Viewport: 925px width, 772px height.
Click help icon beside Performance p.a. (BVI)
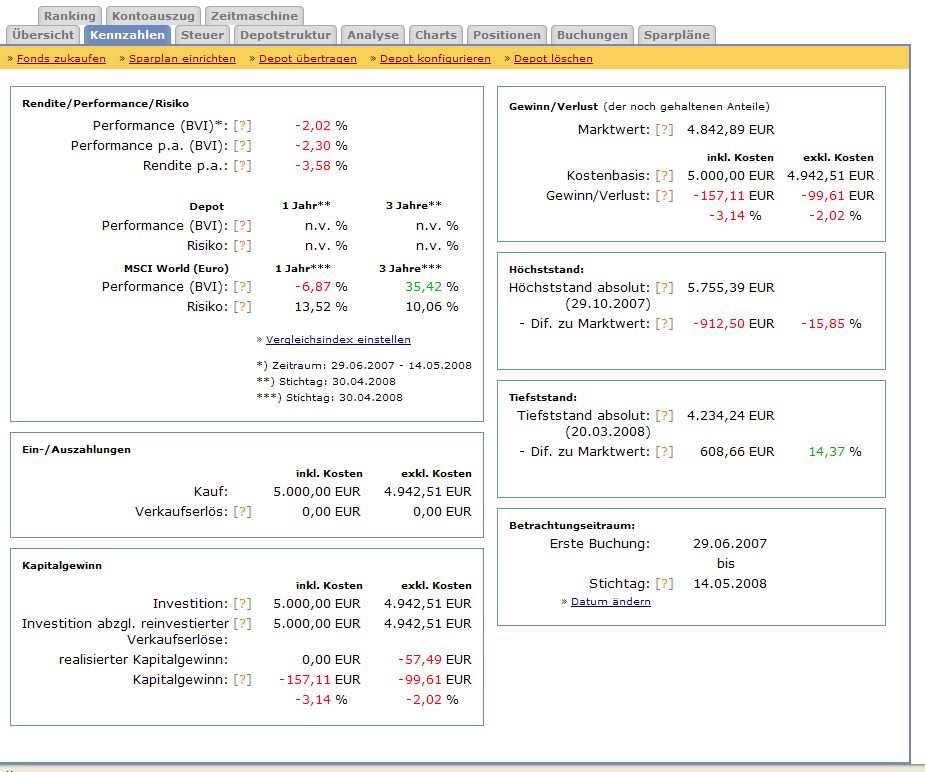tap(242, 146)
